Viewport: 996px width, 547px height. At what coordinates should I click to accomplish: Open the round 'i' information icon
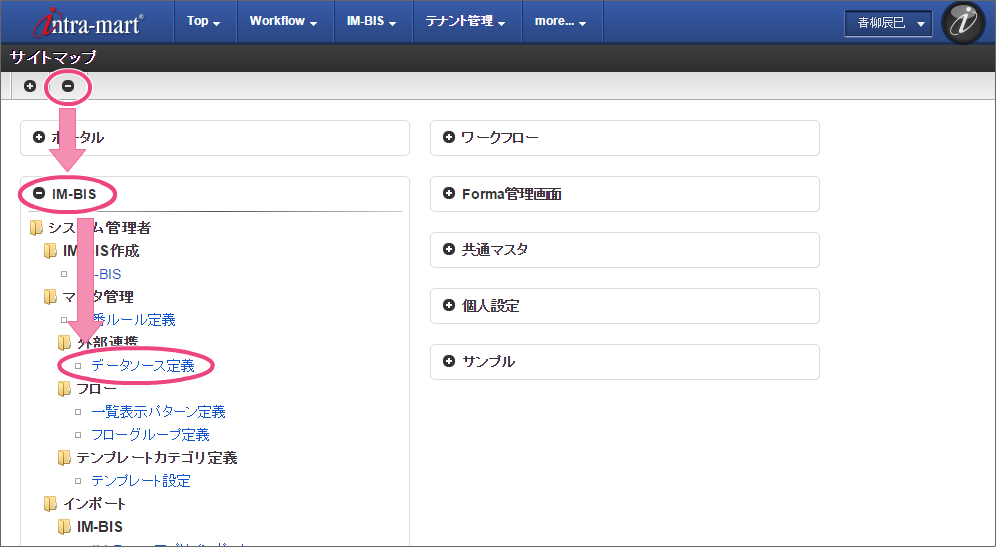coord(963,23)
